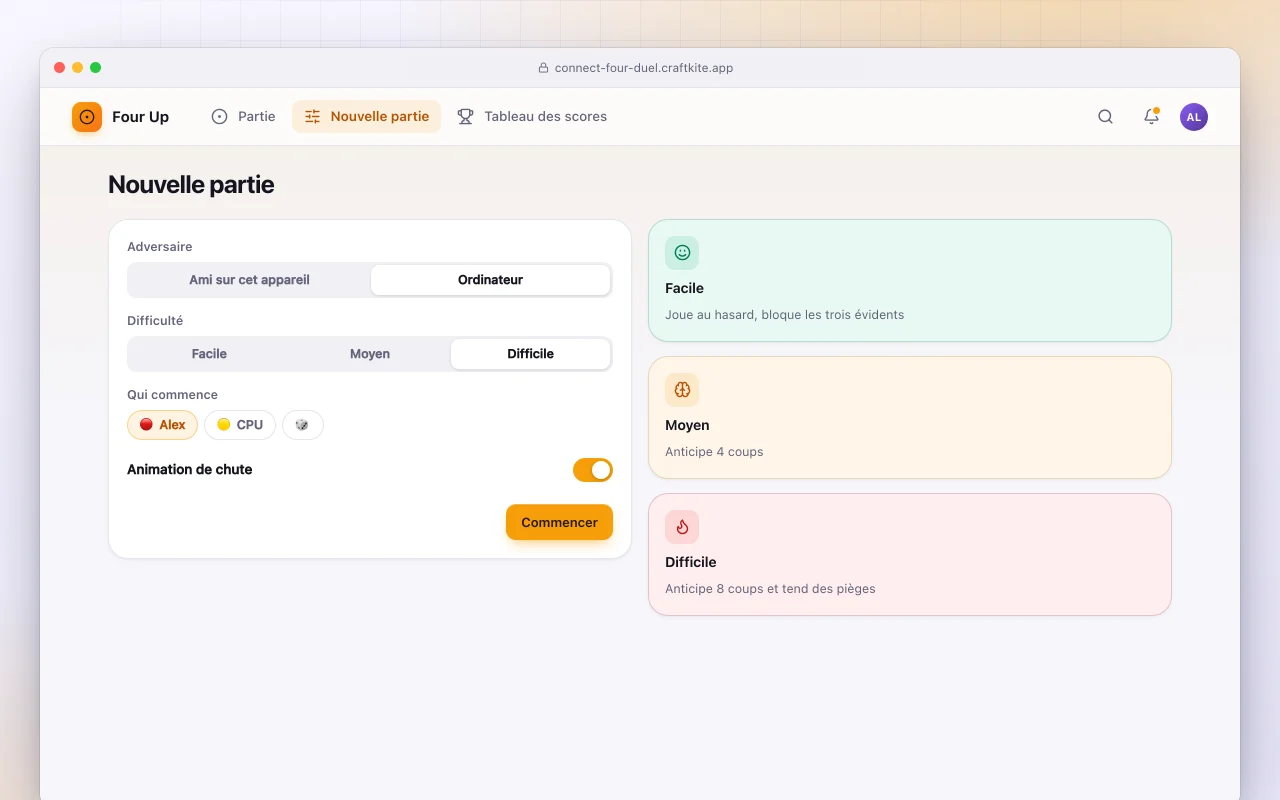
Task: Open notifications via the bell icon
Action: pos(1151,117)
